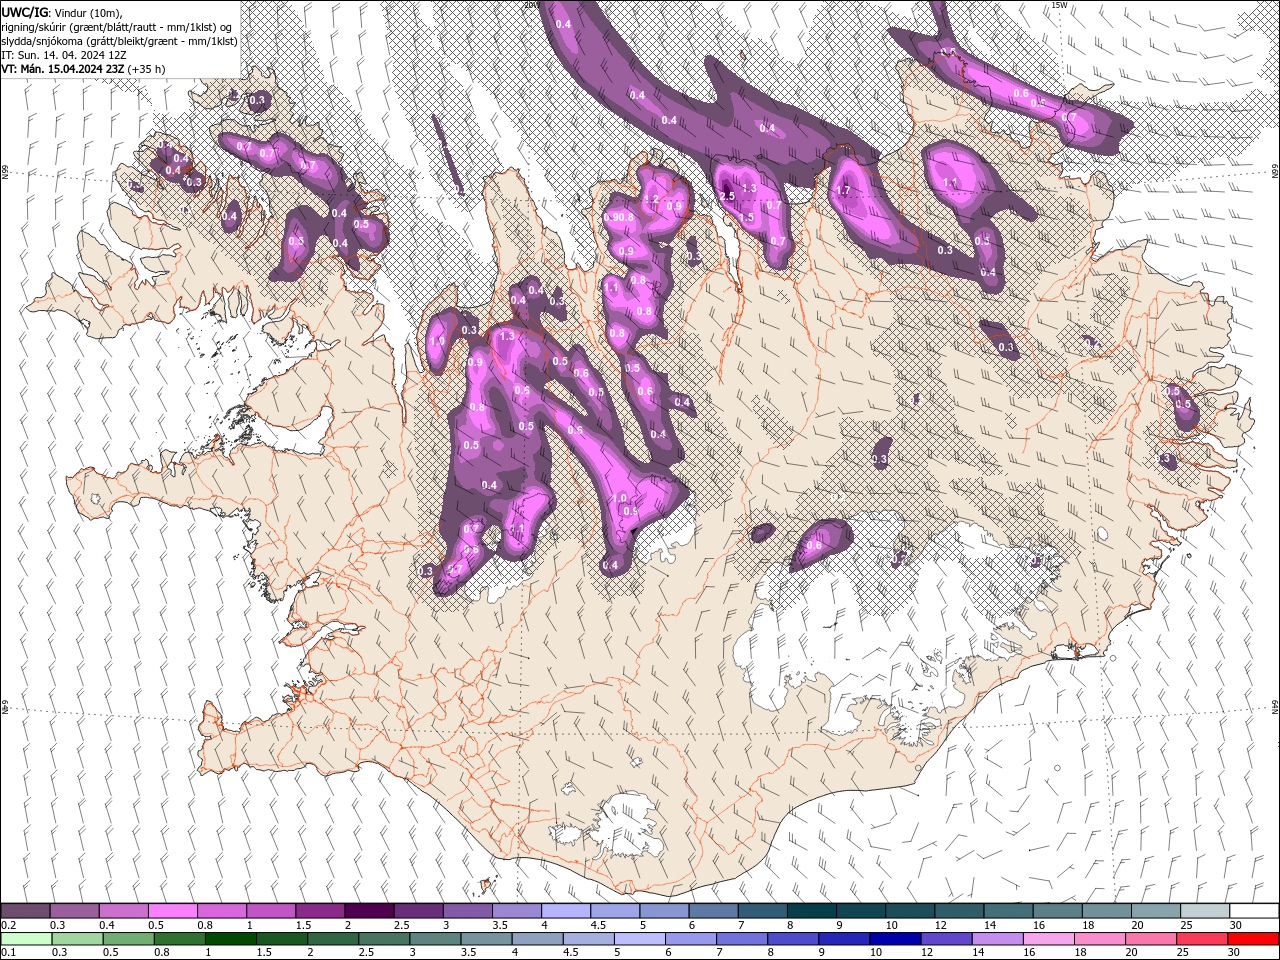Pick the deep navy 10 rain legend swatch

click(x=894, y=939)
